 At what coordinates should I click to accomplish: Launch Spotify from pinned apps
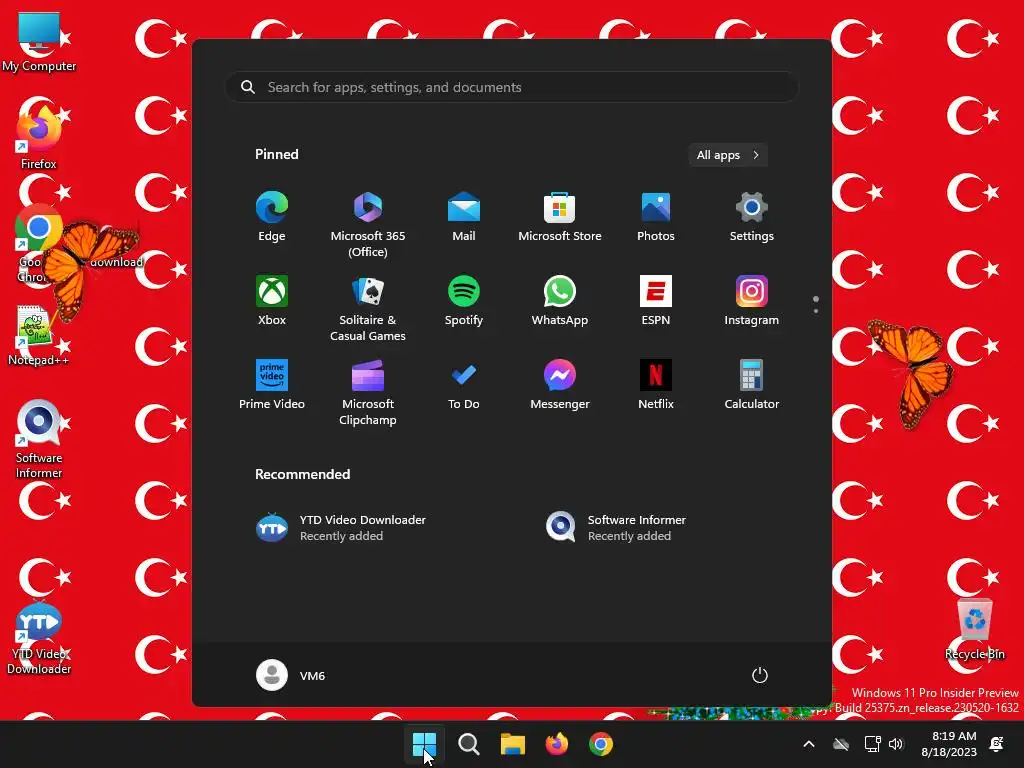point(464,300)
